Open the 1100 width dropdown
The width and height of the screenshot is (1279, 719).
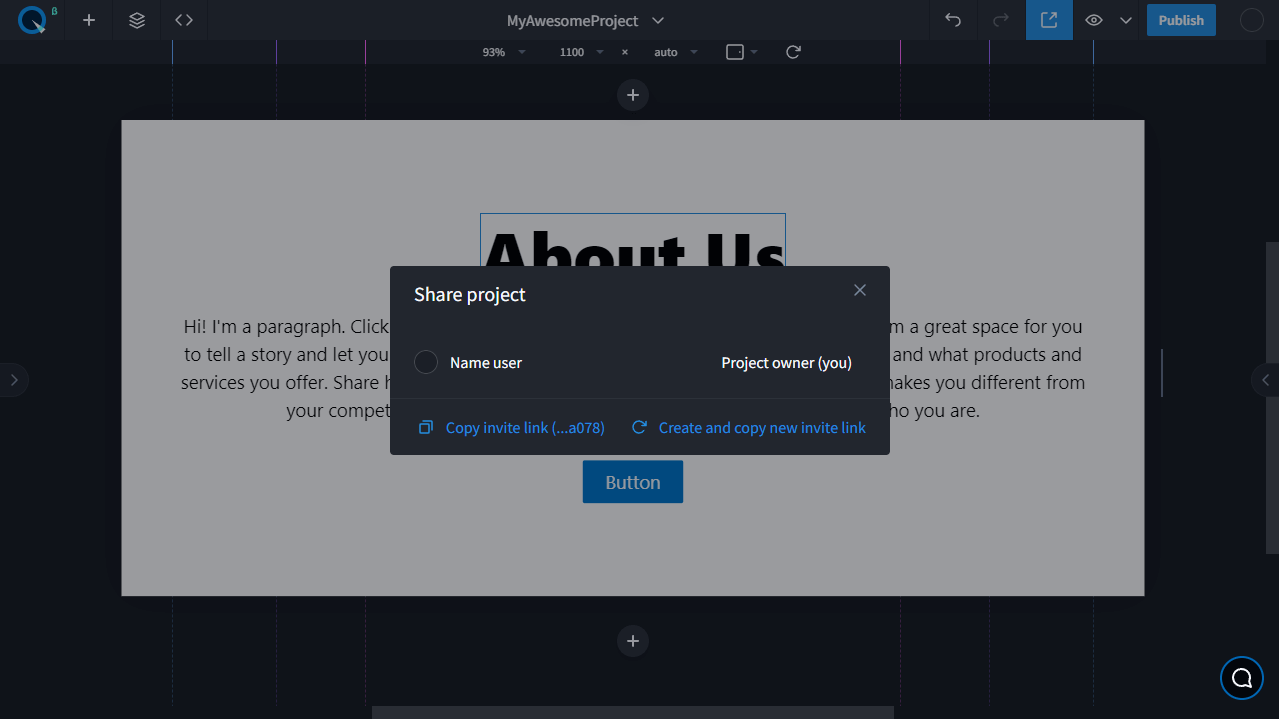[x=582, y=52]
